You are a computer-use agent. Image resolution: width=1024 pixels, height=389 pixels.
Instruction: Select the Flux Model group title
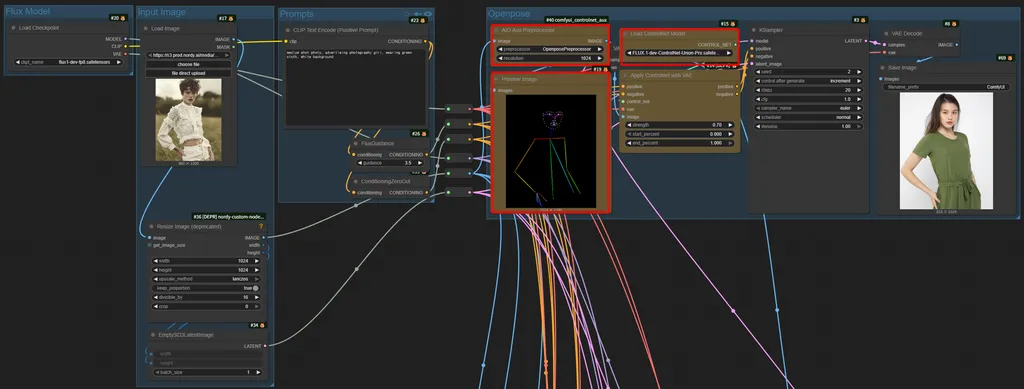(27, 11)
